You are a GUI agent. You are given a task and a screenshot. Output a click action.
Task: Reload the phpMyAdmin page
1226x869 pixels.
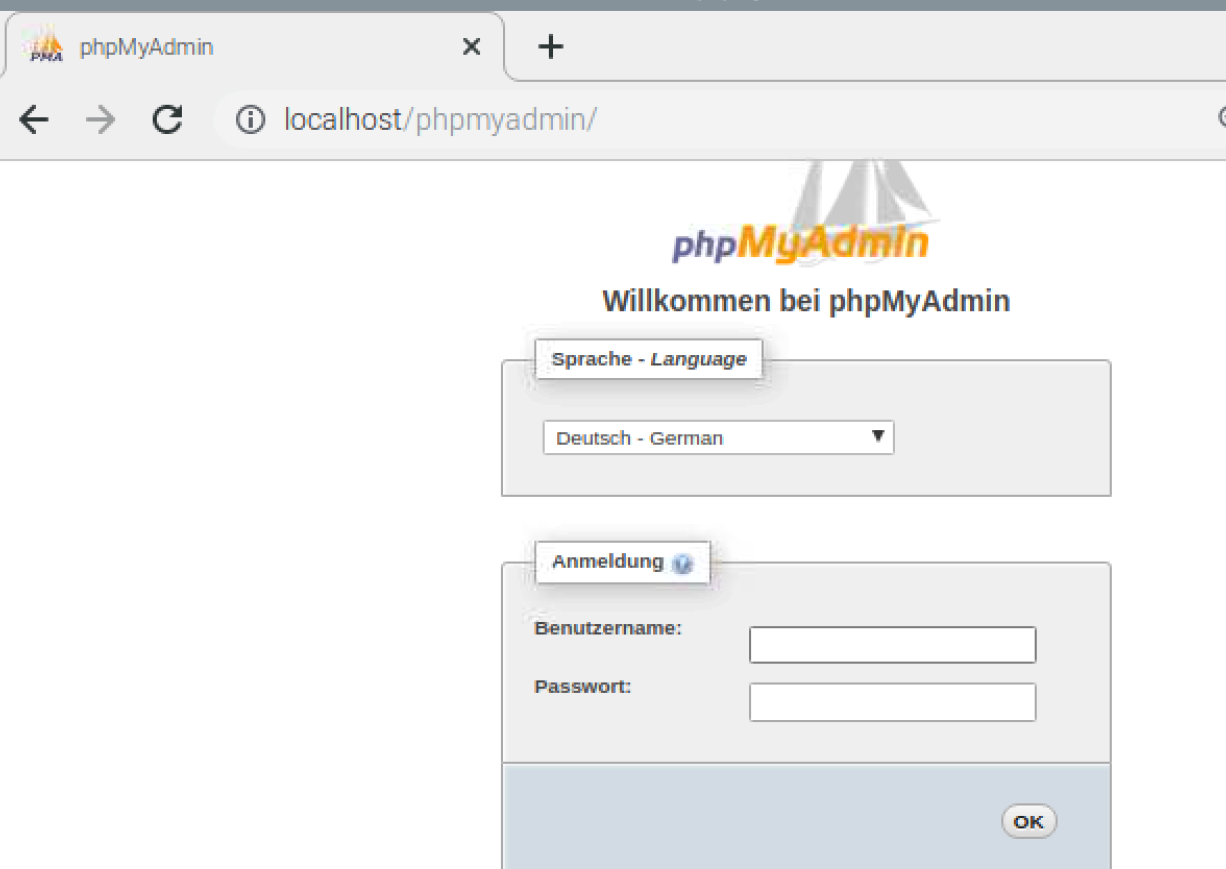(167, 121)
